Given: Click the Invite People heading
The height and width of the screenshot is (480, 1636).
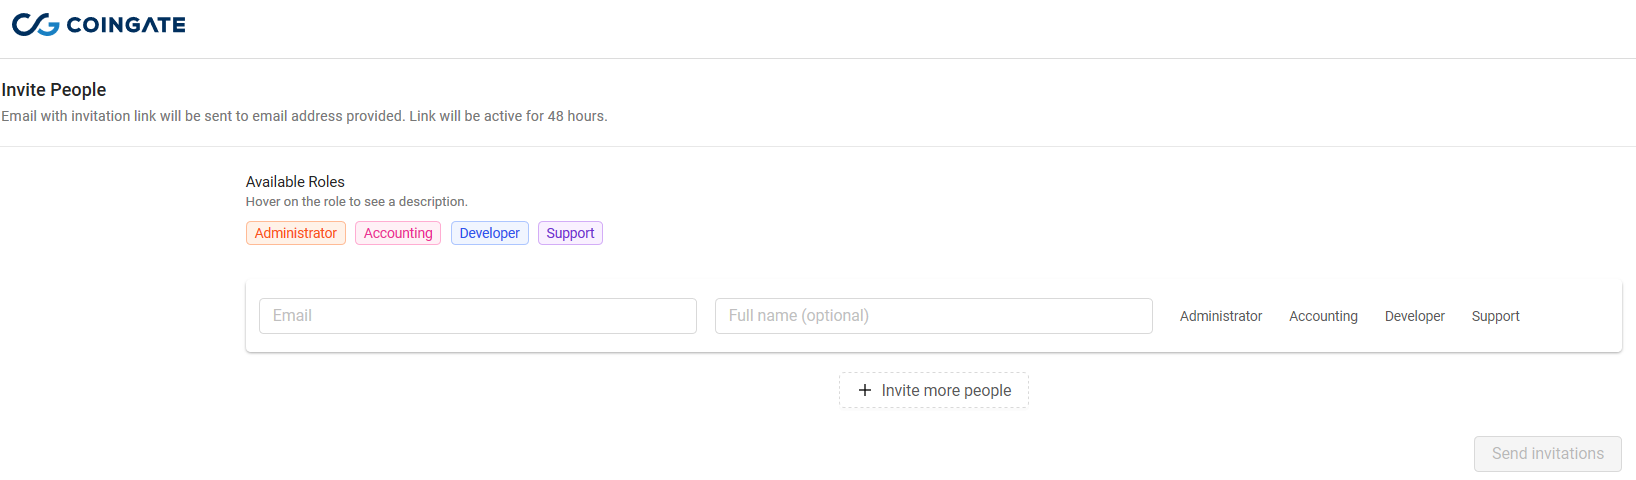Looking at the screenshot, I should pyautogui.click(x=54, y=90).
